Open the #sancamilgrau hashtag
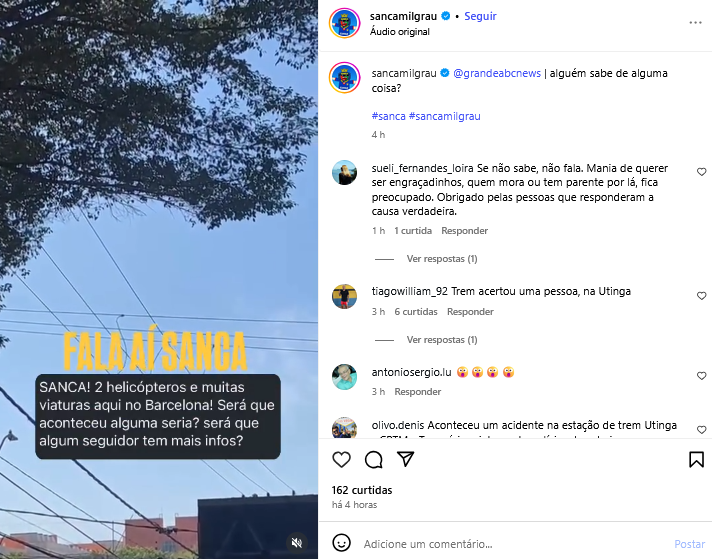712x559 pixels. click(x=445, y=116)
